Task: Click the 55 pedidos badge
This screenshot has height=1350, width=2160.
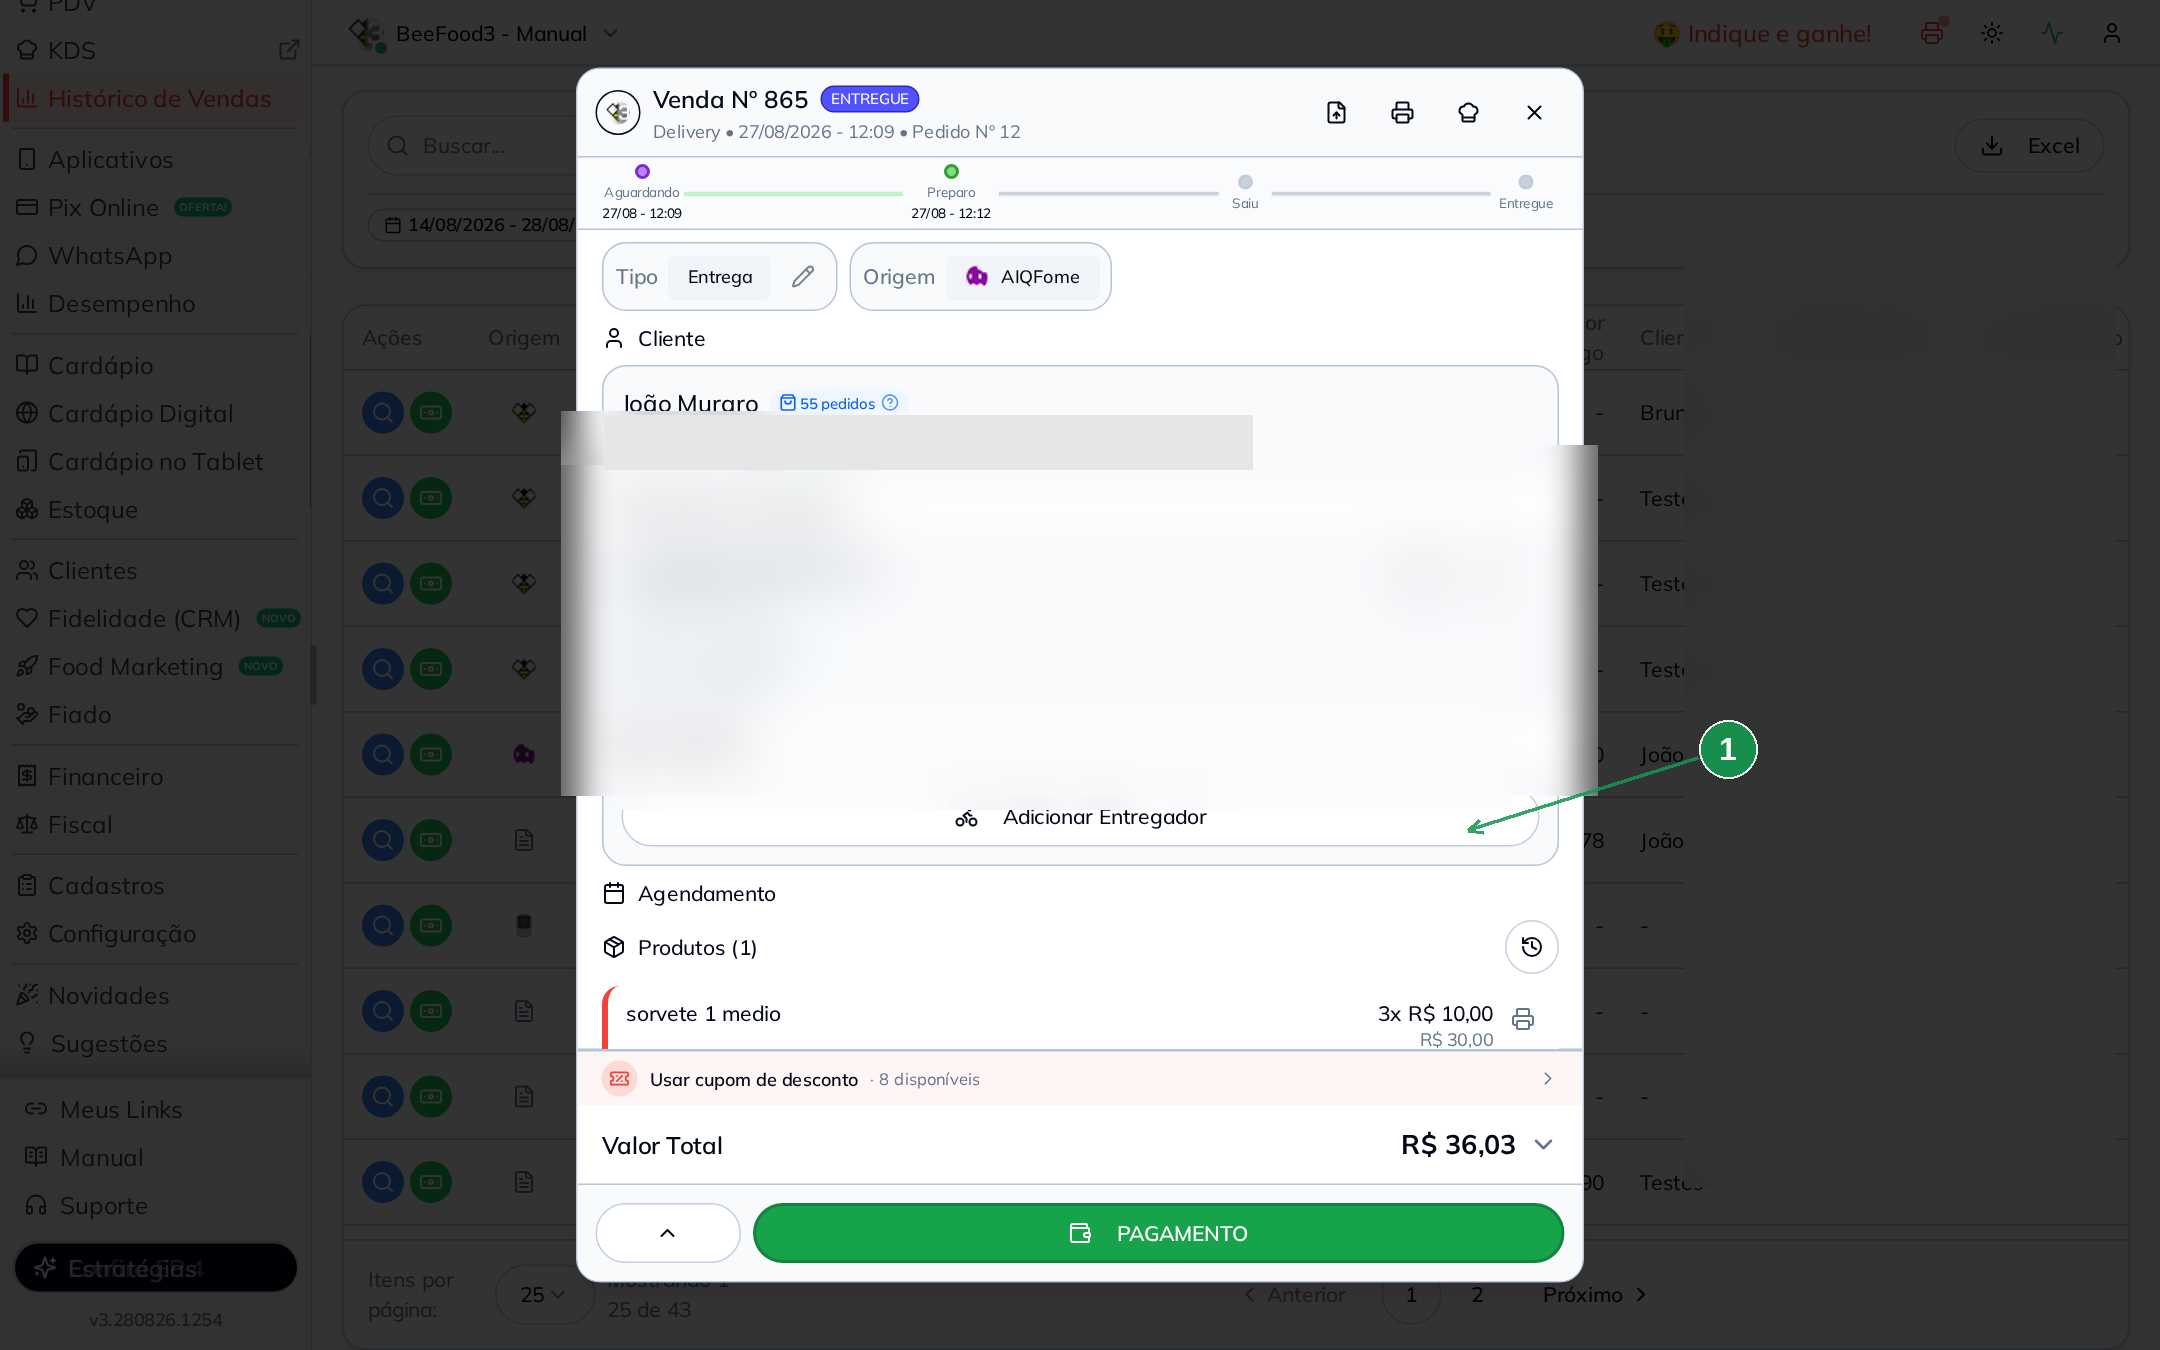Action: [x=838, y=403]
